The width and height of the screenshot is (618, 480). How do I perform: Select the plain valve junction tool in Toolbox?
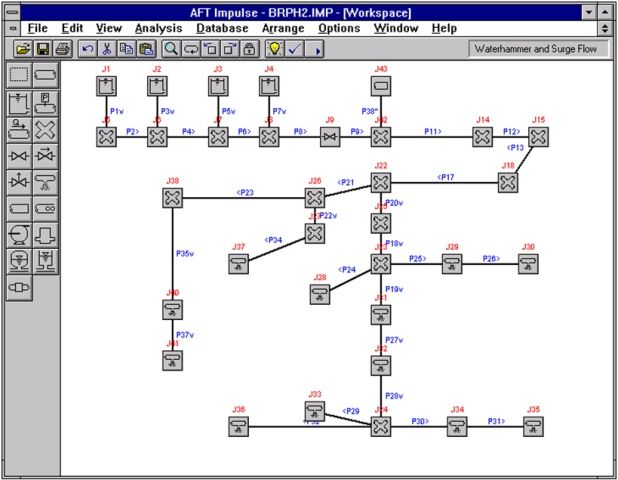coord(19,156)
